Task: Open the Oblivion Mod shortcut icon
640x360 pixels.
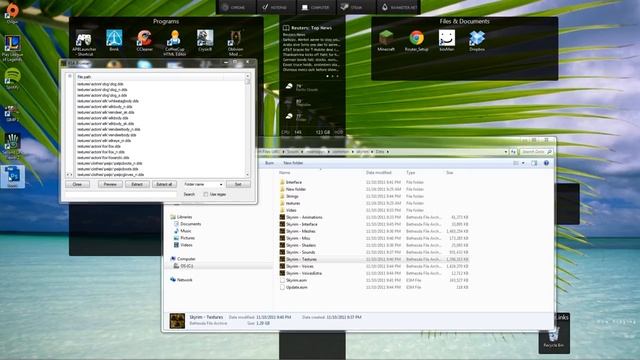Action: click(236, 43)
